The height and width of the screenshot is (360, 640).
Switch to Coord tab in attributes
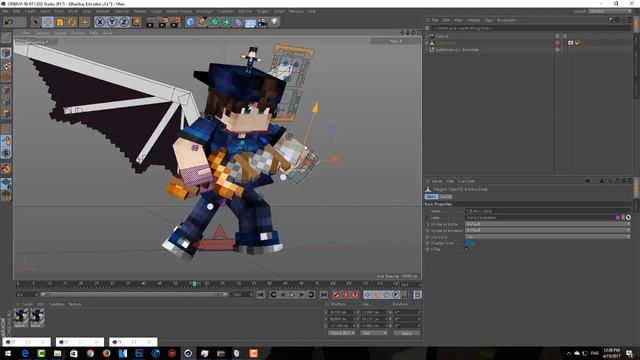[446, 197]
